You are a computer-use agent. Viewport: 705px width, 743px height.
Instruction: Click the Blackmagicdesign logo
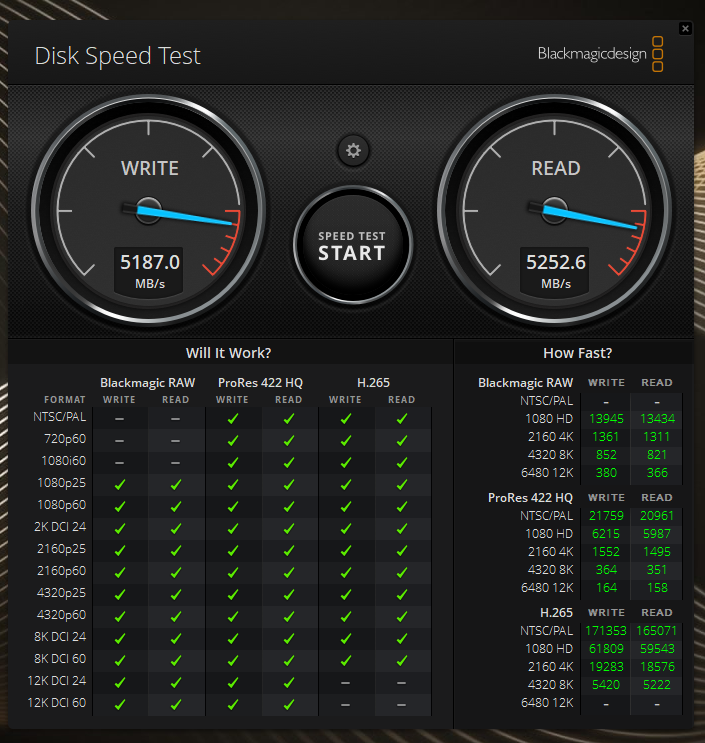point(600,54)
